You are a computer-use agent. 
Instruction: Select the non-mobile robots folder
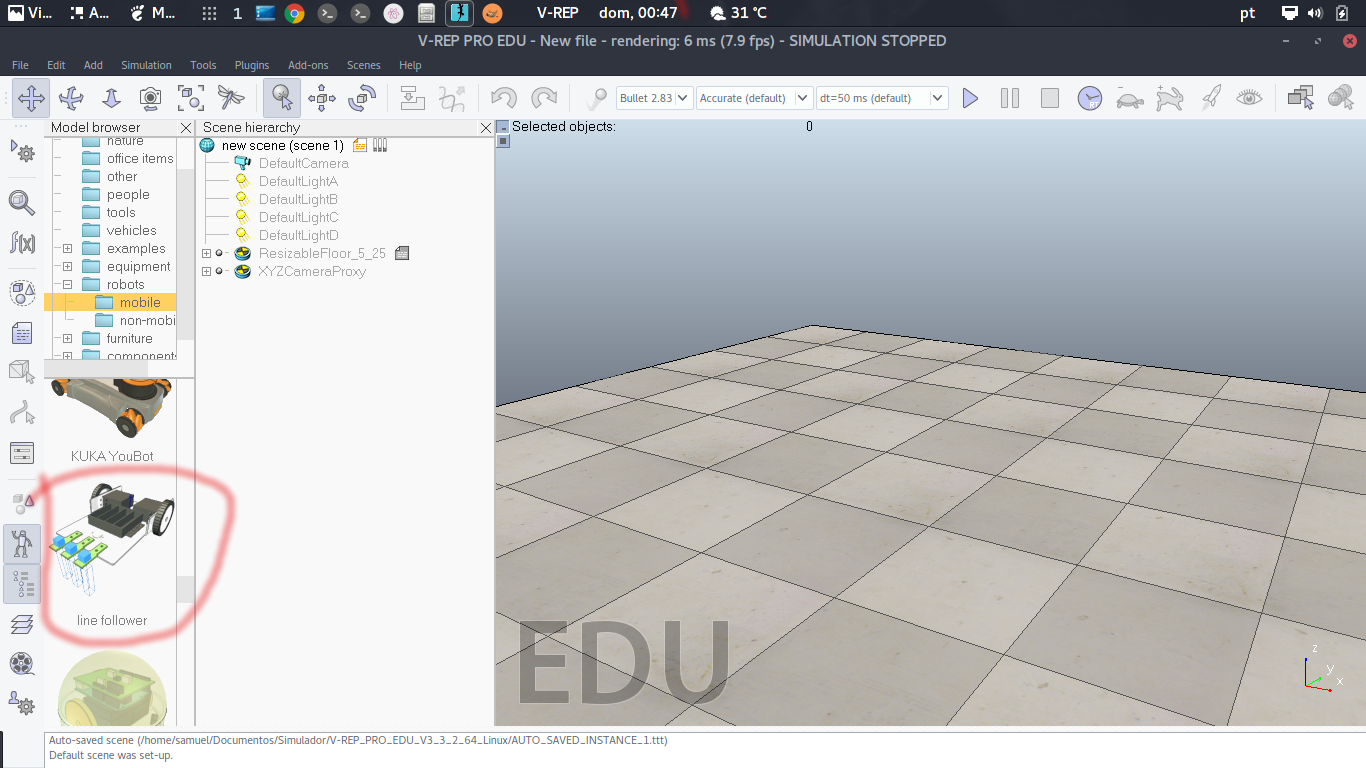click(146, 320)
